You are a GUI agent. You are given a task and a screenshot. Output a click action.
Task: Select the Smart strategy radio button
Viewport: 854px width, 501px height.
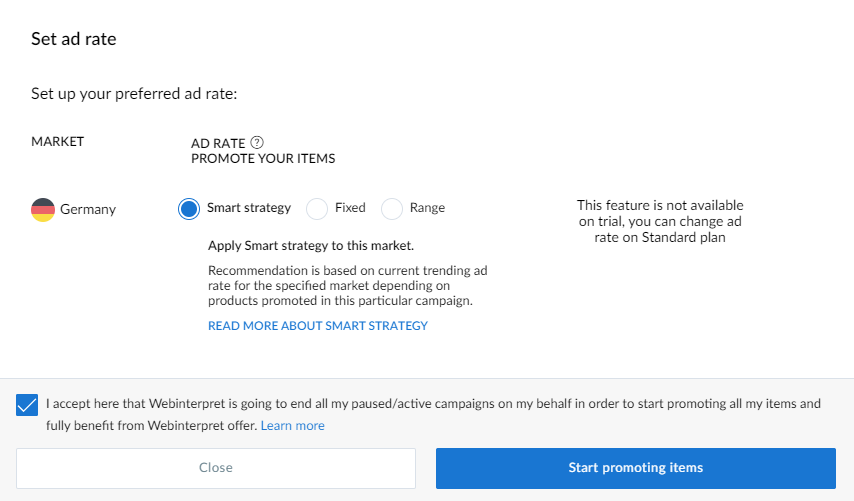189,209
